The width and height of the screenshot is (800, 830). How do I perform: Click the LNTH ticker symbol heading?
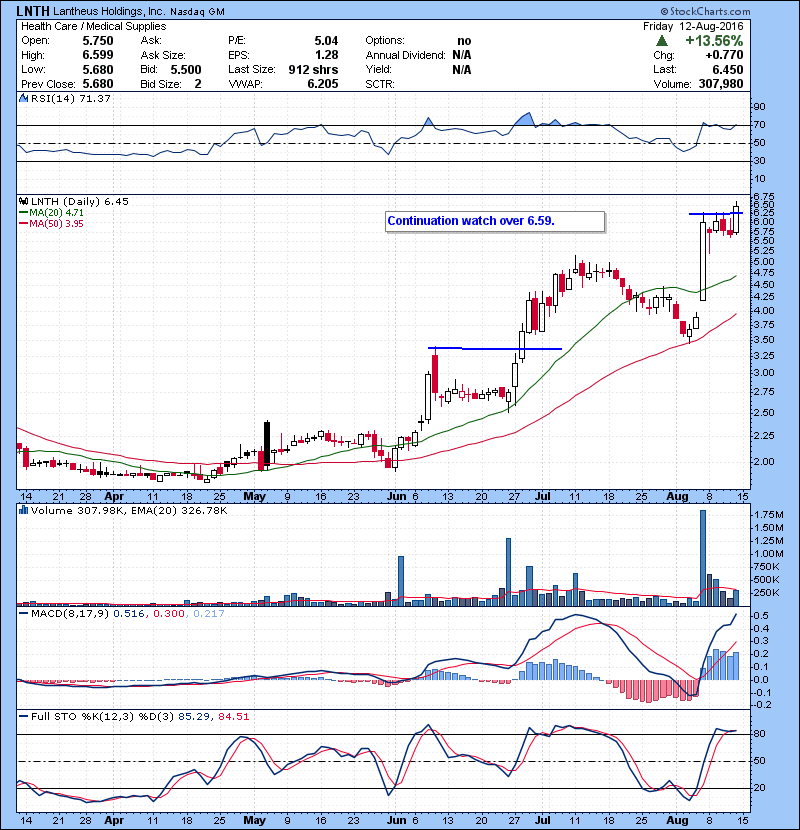click(x=33, y=11)
